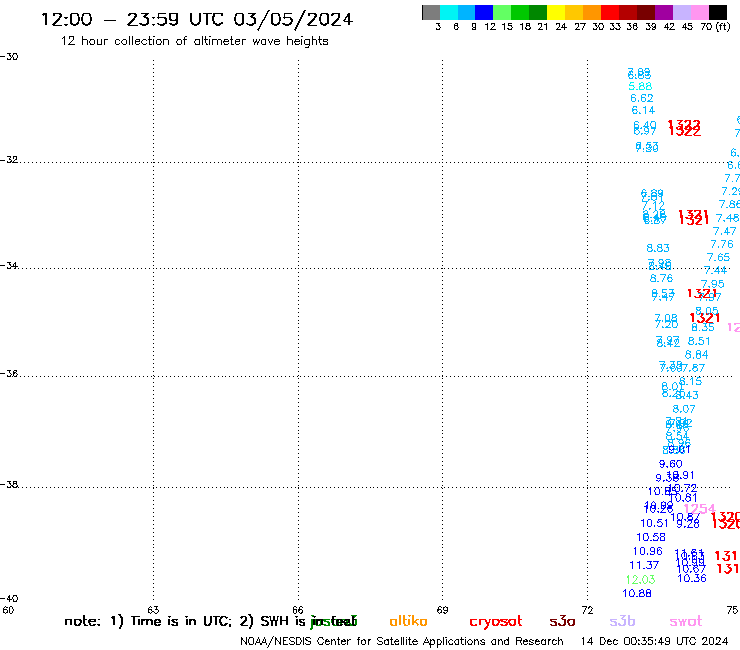Click the dark red 's3a' label
This screenshot has width=740, height=650.
click(562, 622)
